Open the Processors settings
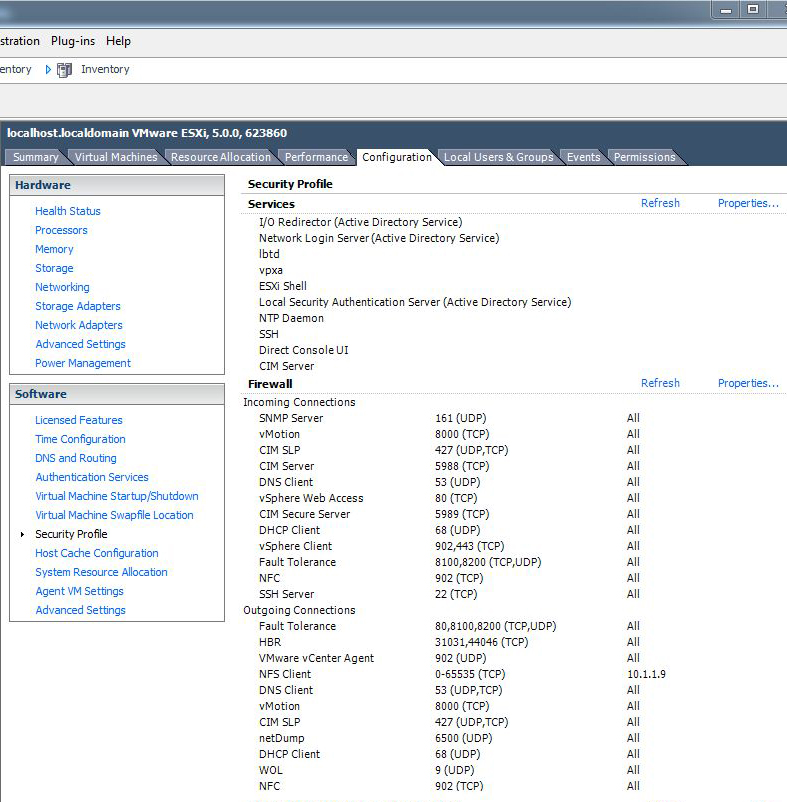This screenshot has height=802, width=787. (x=61, y=230)
